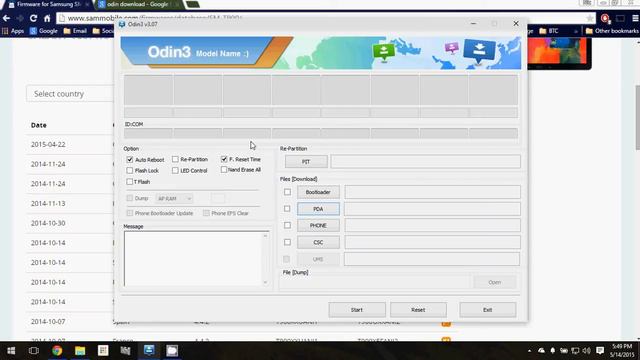Tick the checkbox beside PDA
Viewport: 640px width, 360px height.
click(287, 209)
